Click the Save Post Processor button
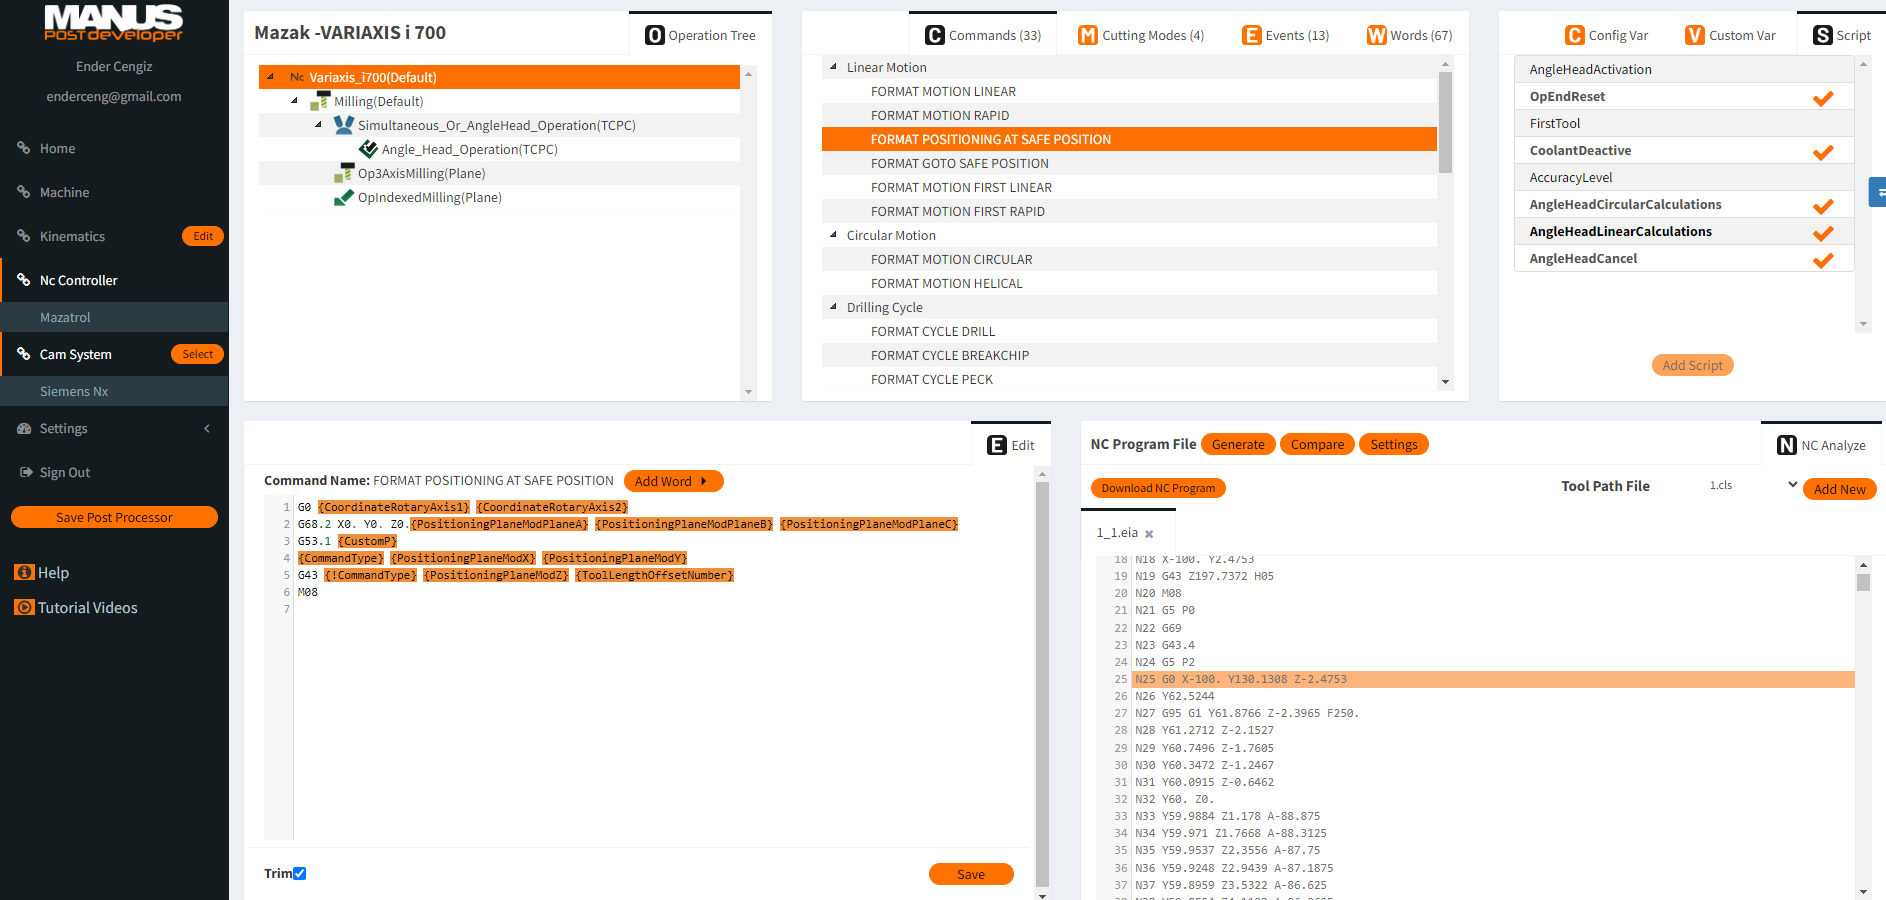The width and height of the screenshot is (1886, 900). 114,517
